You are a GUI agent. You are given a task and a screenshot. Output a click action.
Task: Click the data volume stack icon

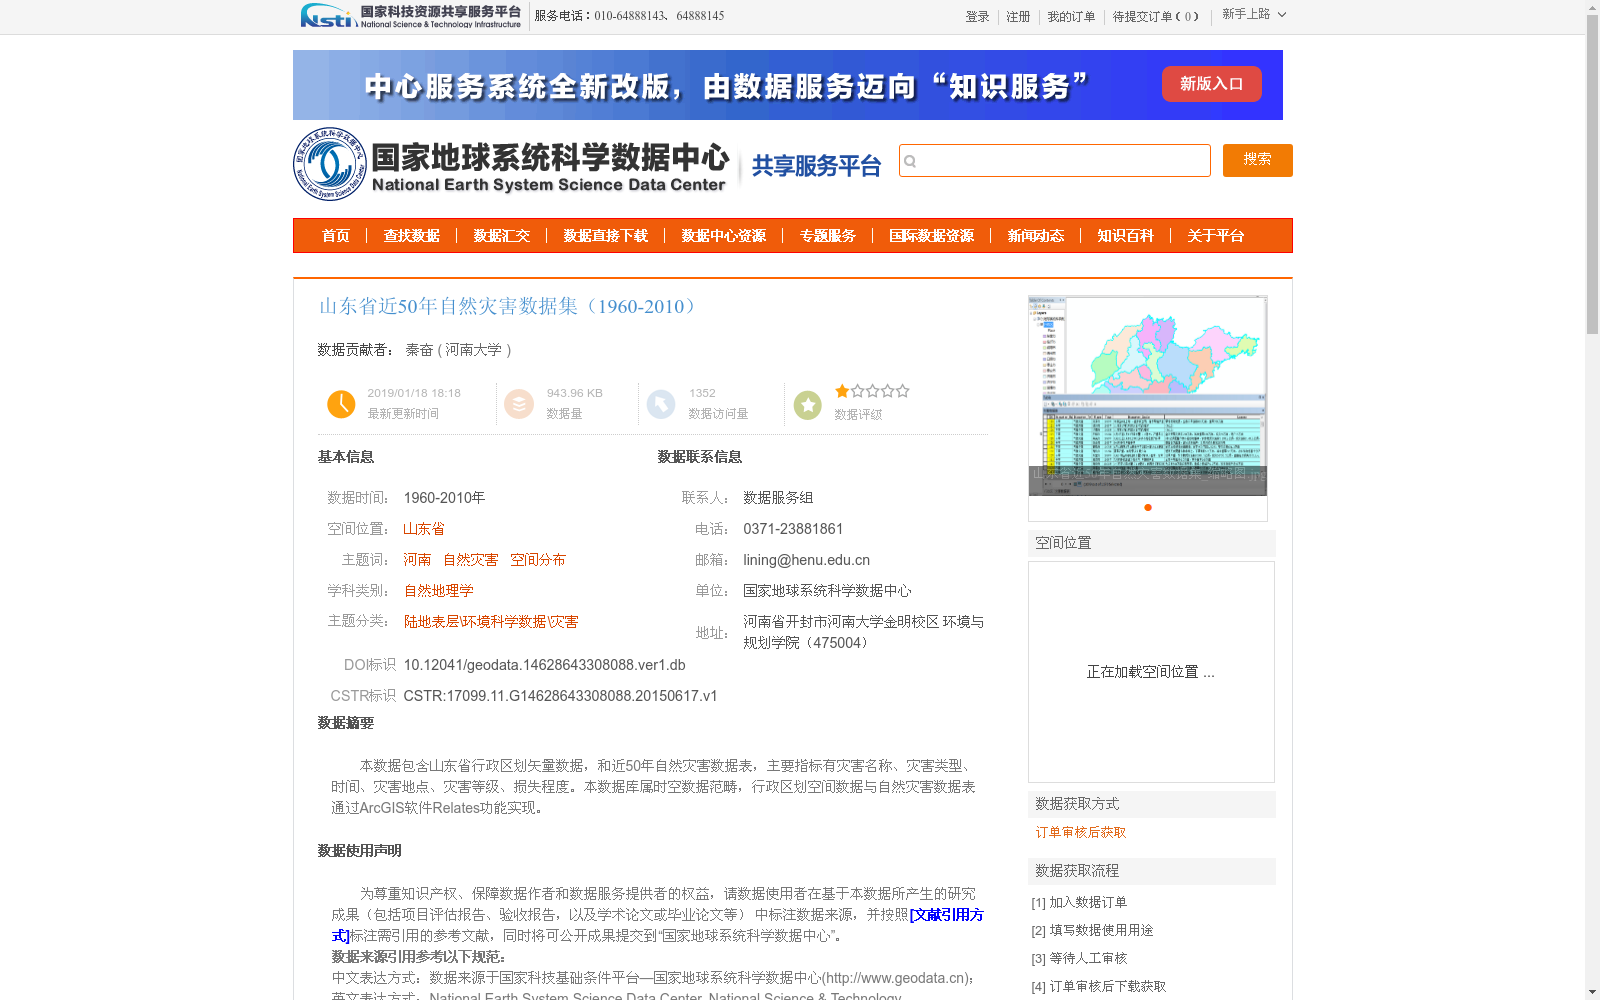[x=519, y=404]
